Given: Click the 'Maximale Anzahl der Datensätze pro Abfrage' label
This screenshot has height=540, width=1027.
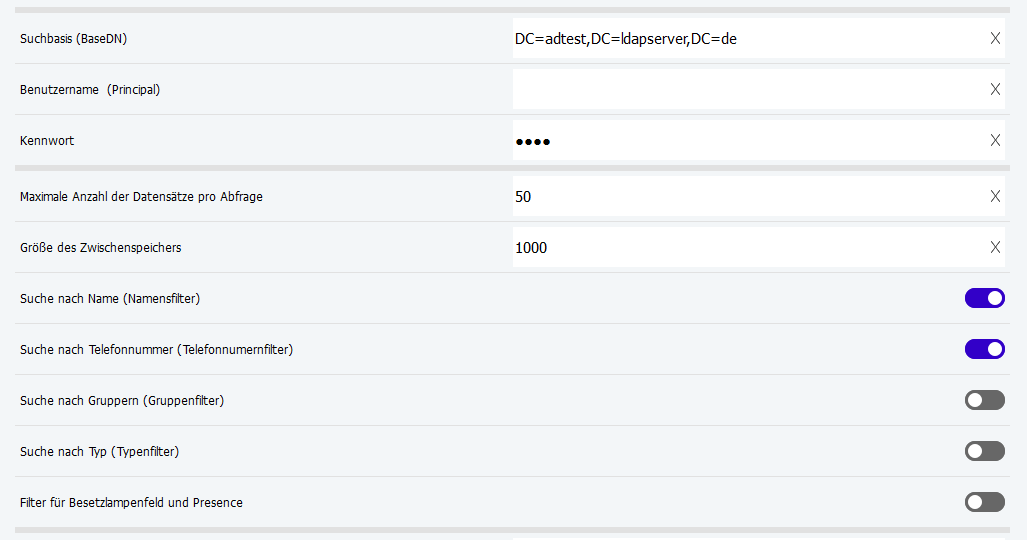Looking at the screenshot, I should click(141, 197).
